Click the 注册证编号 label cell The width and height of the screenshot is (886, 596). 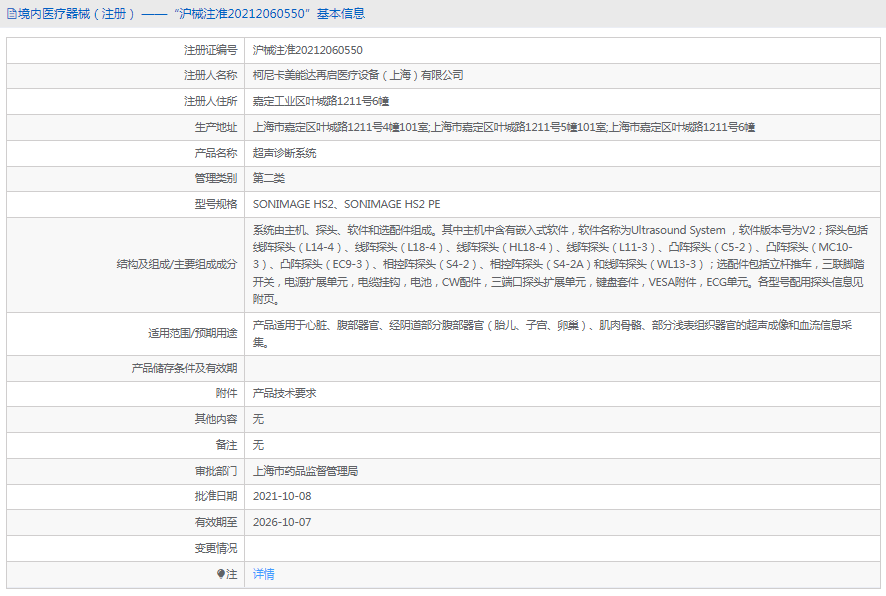tap(125, 50)
